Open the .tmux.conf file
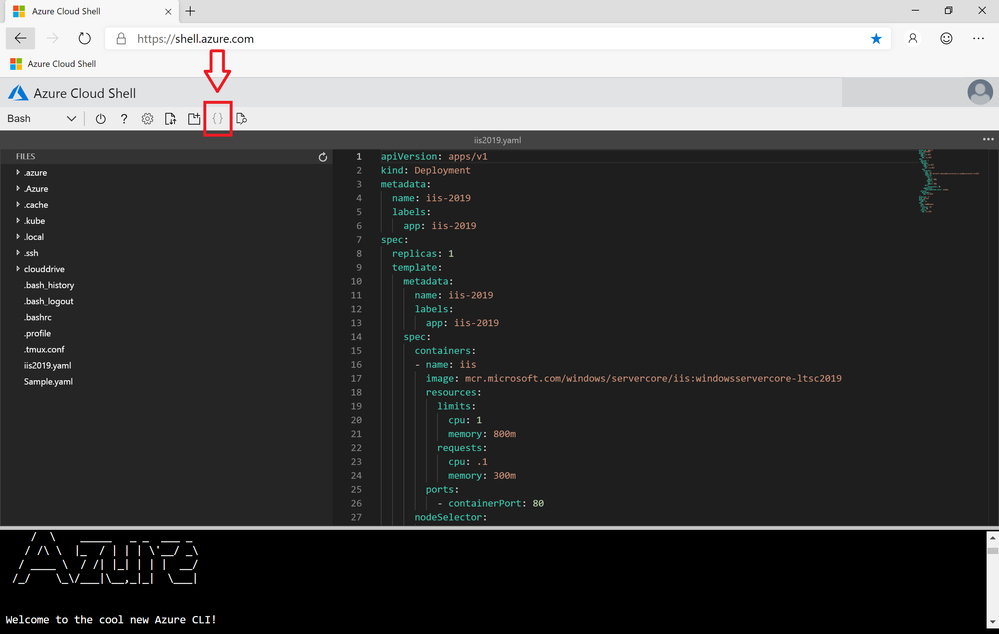The height and width of the screenshot is (634, 999). [x=44, y=349]
